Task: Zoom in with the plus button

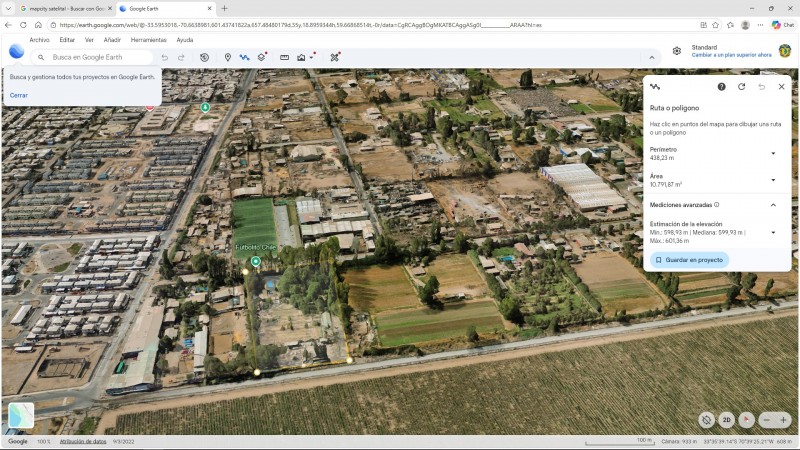Action: pos(783,420)
